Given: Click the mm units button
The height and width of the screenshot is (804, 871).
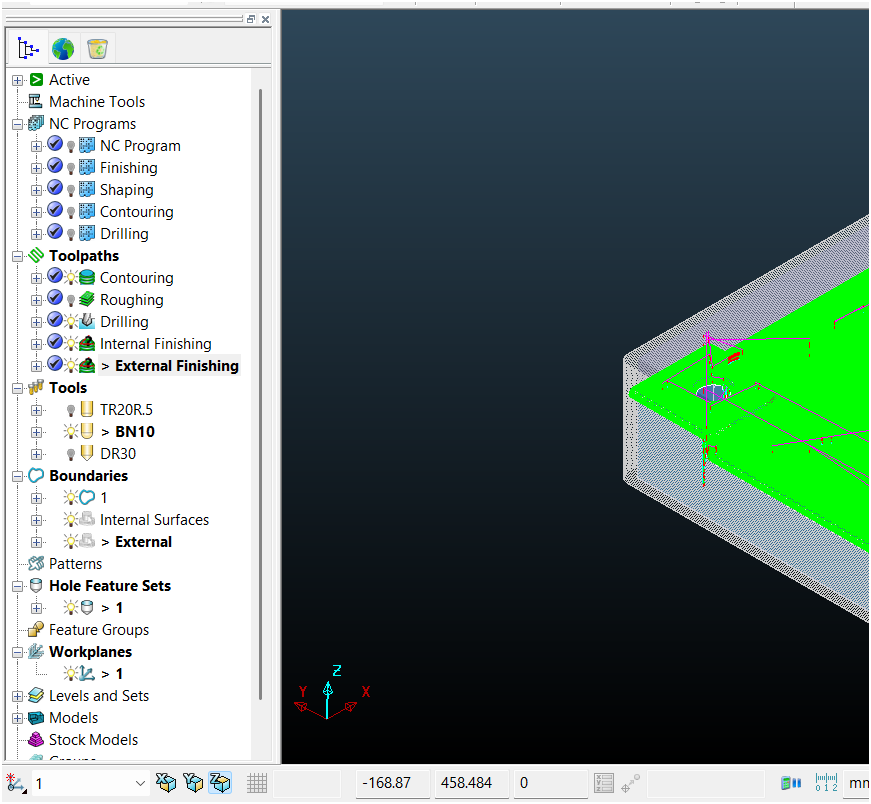Looking at the screenshot, I should [858, 783].
